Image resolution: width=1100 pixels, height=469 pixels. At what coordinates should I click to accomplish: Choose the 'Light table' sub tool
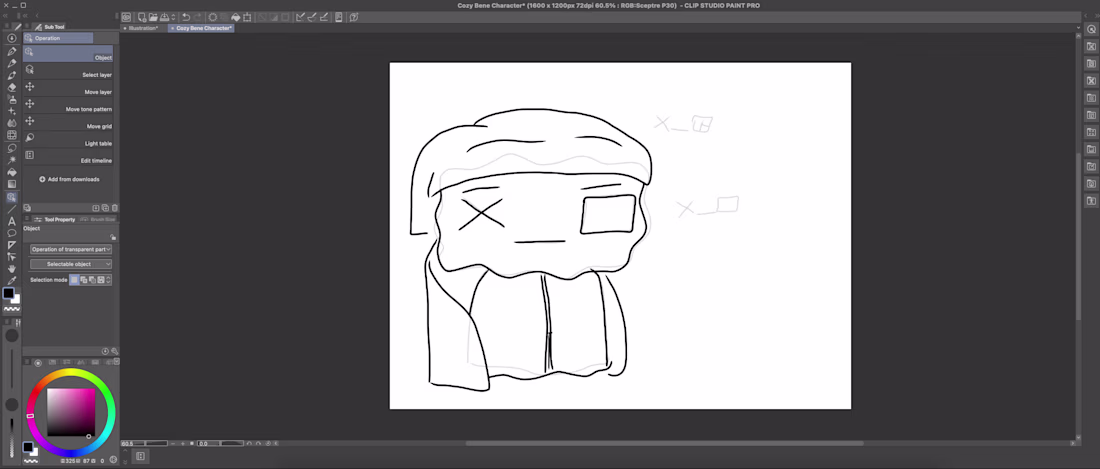[68, 140]
